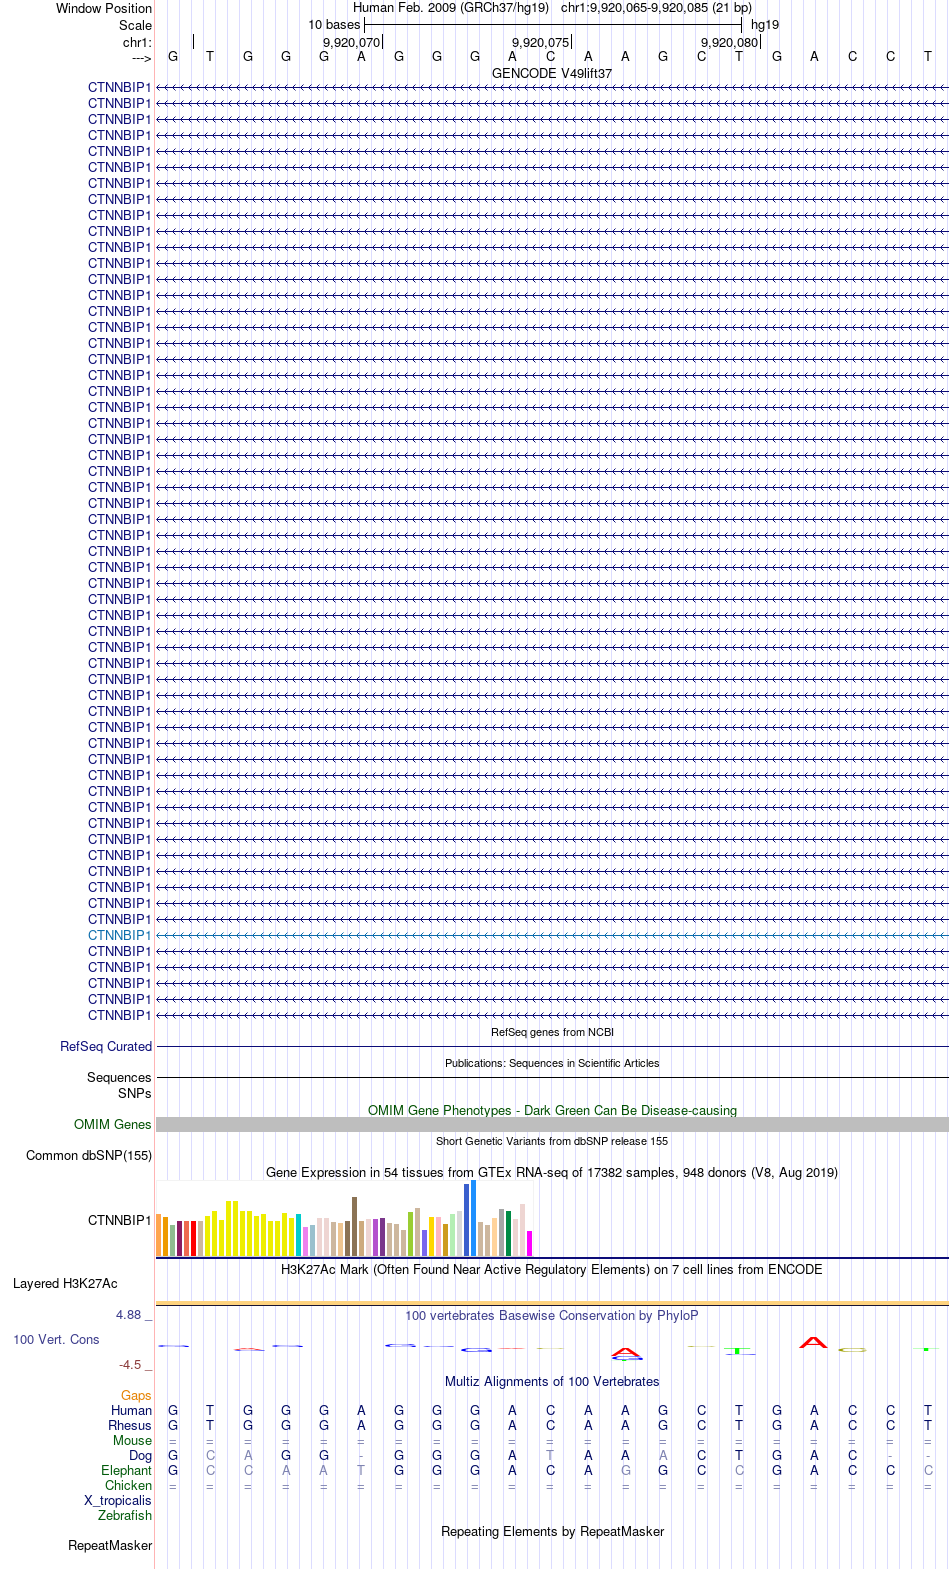Click the tall brown bar in GTEx chart
This screenshot has height=1569, width=950.
pyautogui.click(x=354, y=1226)
